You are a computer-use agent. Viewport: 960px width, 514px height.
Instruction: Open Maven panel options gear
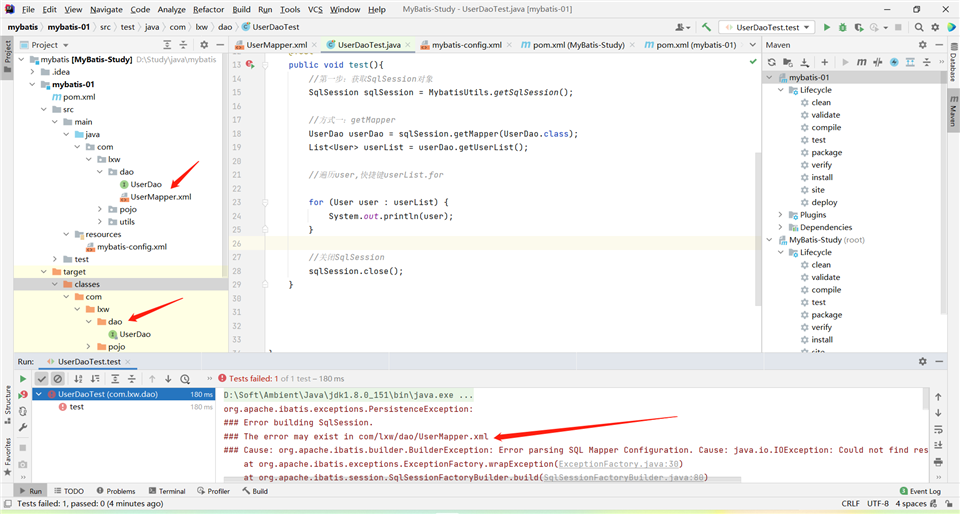923,45
